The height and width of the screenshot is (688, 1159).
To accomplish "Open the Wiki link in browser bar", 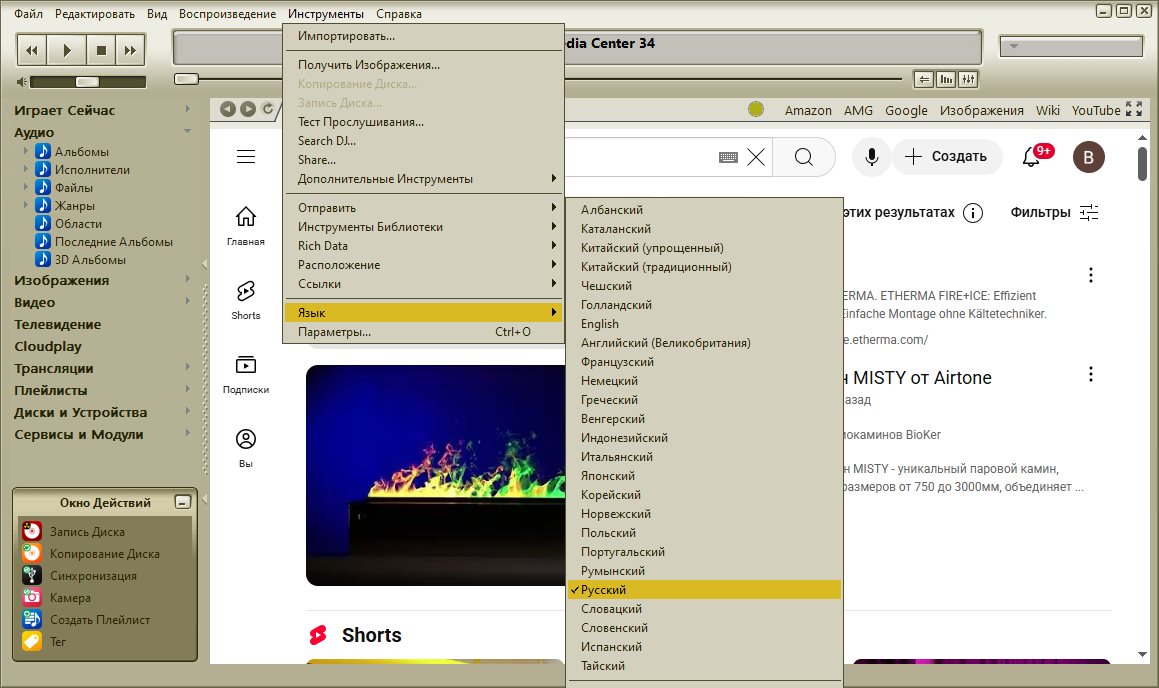I will click(1047, 110).
